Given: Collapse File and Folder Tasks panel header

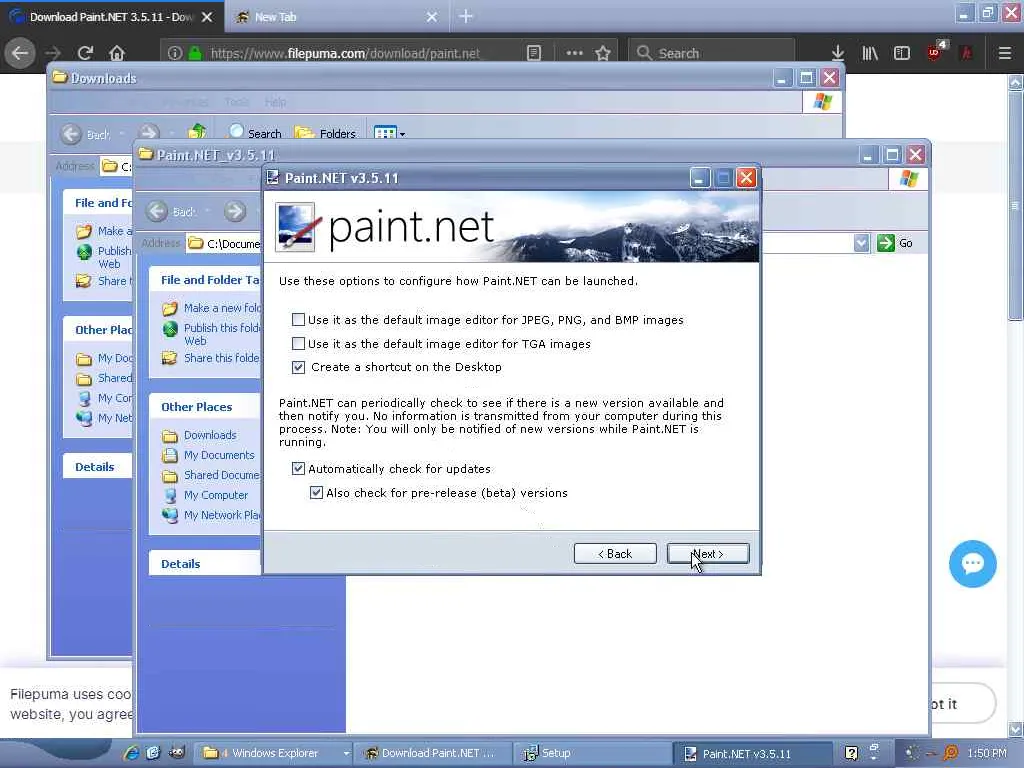Looking at the screenshot, I should 205,280.
